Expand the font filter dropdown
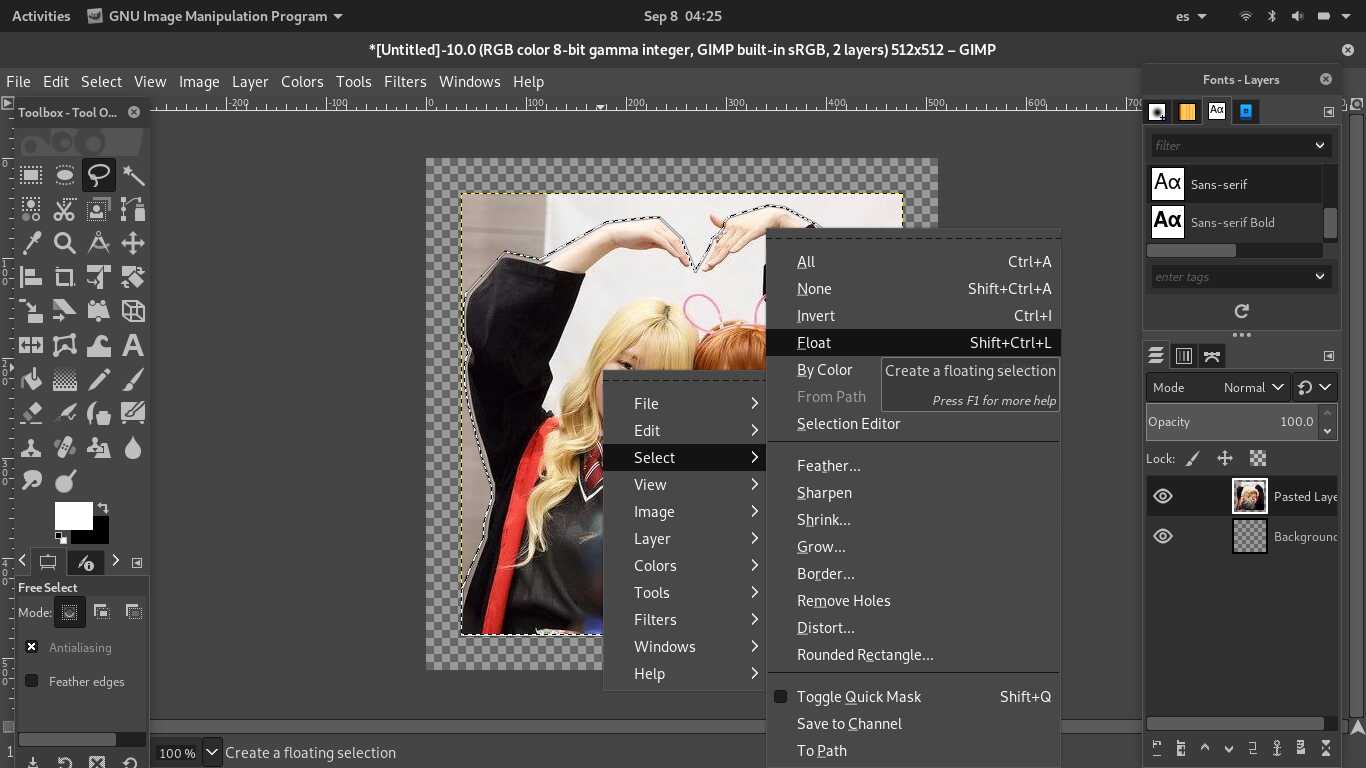 1320,146
